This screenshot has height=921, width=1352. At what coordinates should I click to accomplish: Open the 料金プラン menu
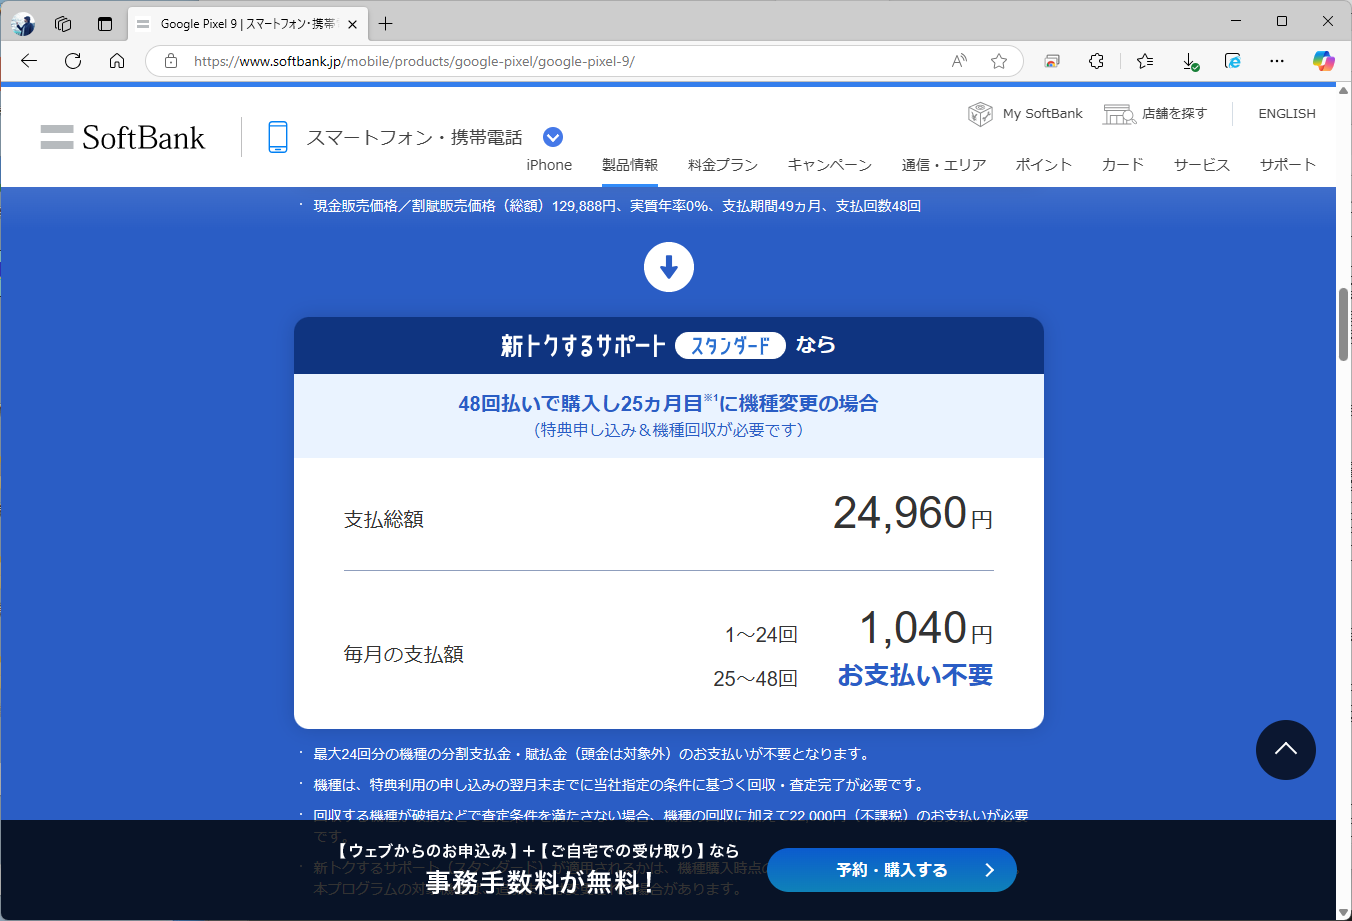[723, 165]
